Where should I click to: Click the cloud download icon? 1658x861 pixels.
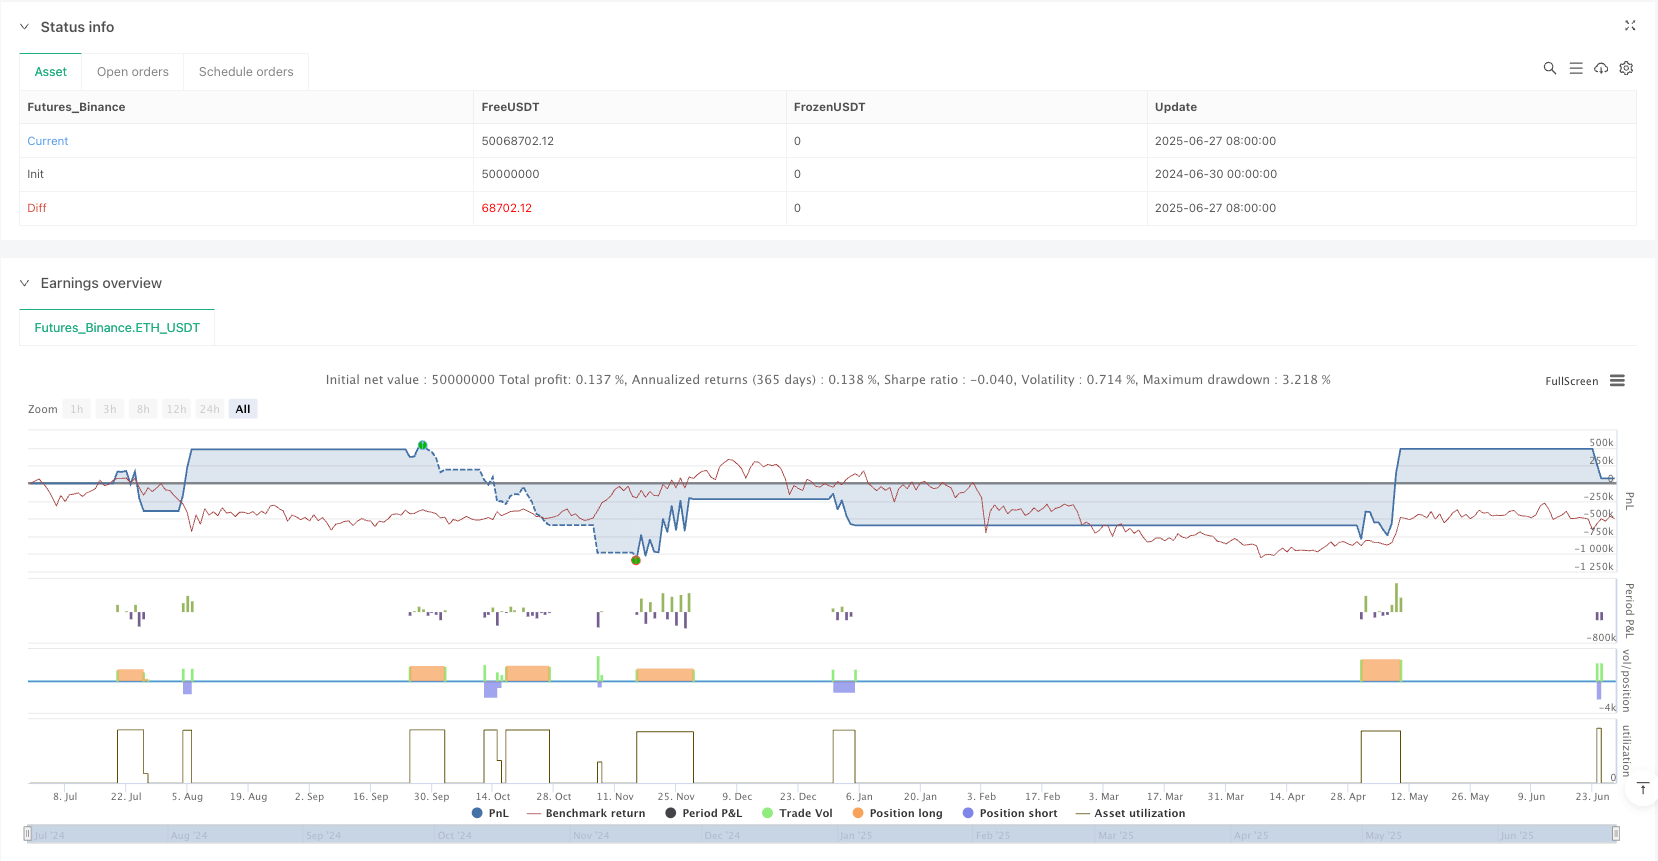coord(1601,68)
